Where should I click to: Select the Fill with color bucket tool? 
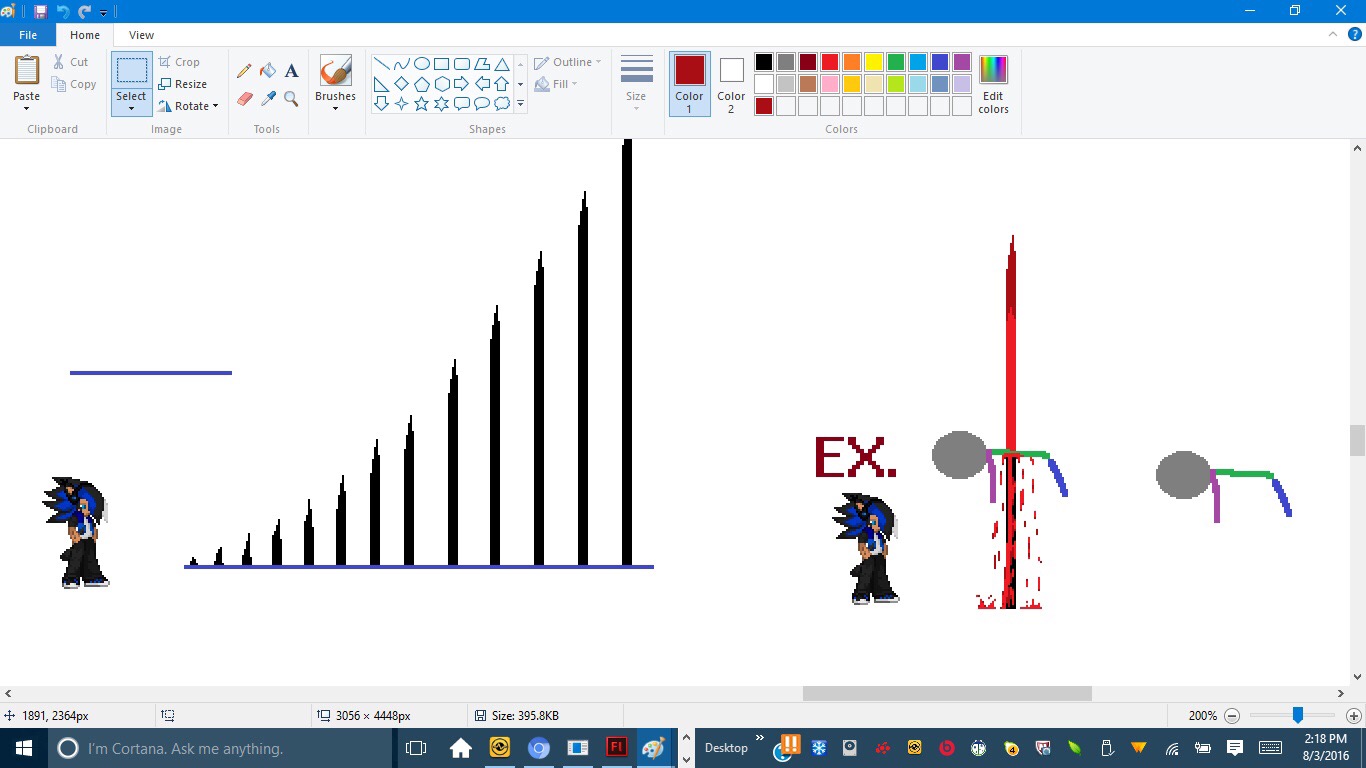(268, 71)
